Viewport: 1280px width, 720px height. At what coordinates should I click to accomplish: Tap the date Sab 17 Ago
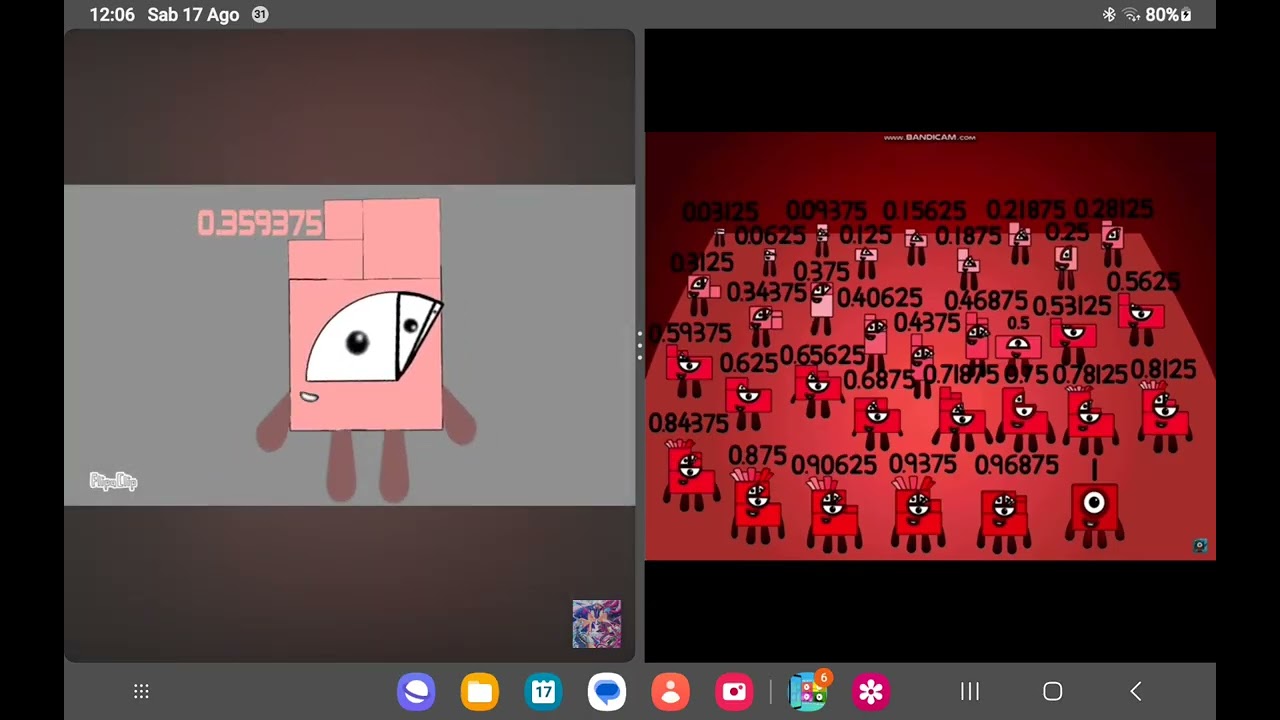point(193,15)
